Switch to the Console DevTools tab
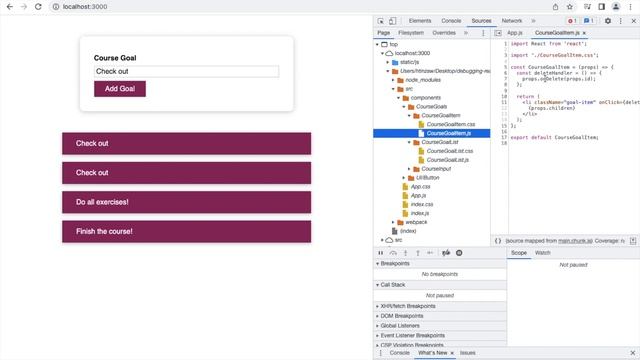The height and width of the screenshot is (360, 640). click(x=451, y=21)
